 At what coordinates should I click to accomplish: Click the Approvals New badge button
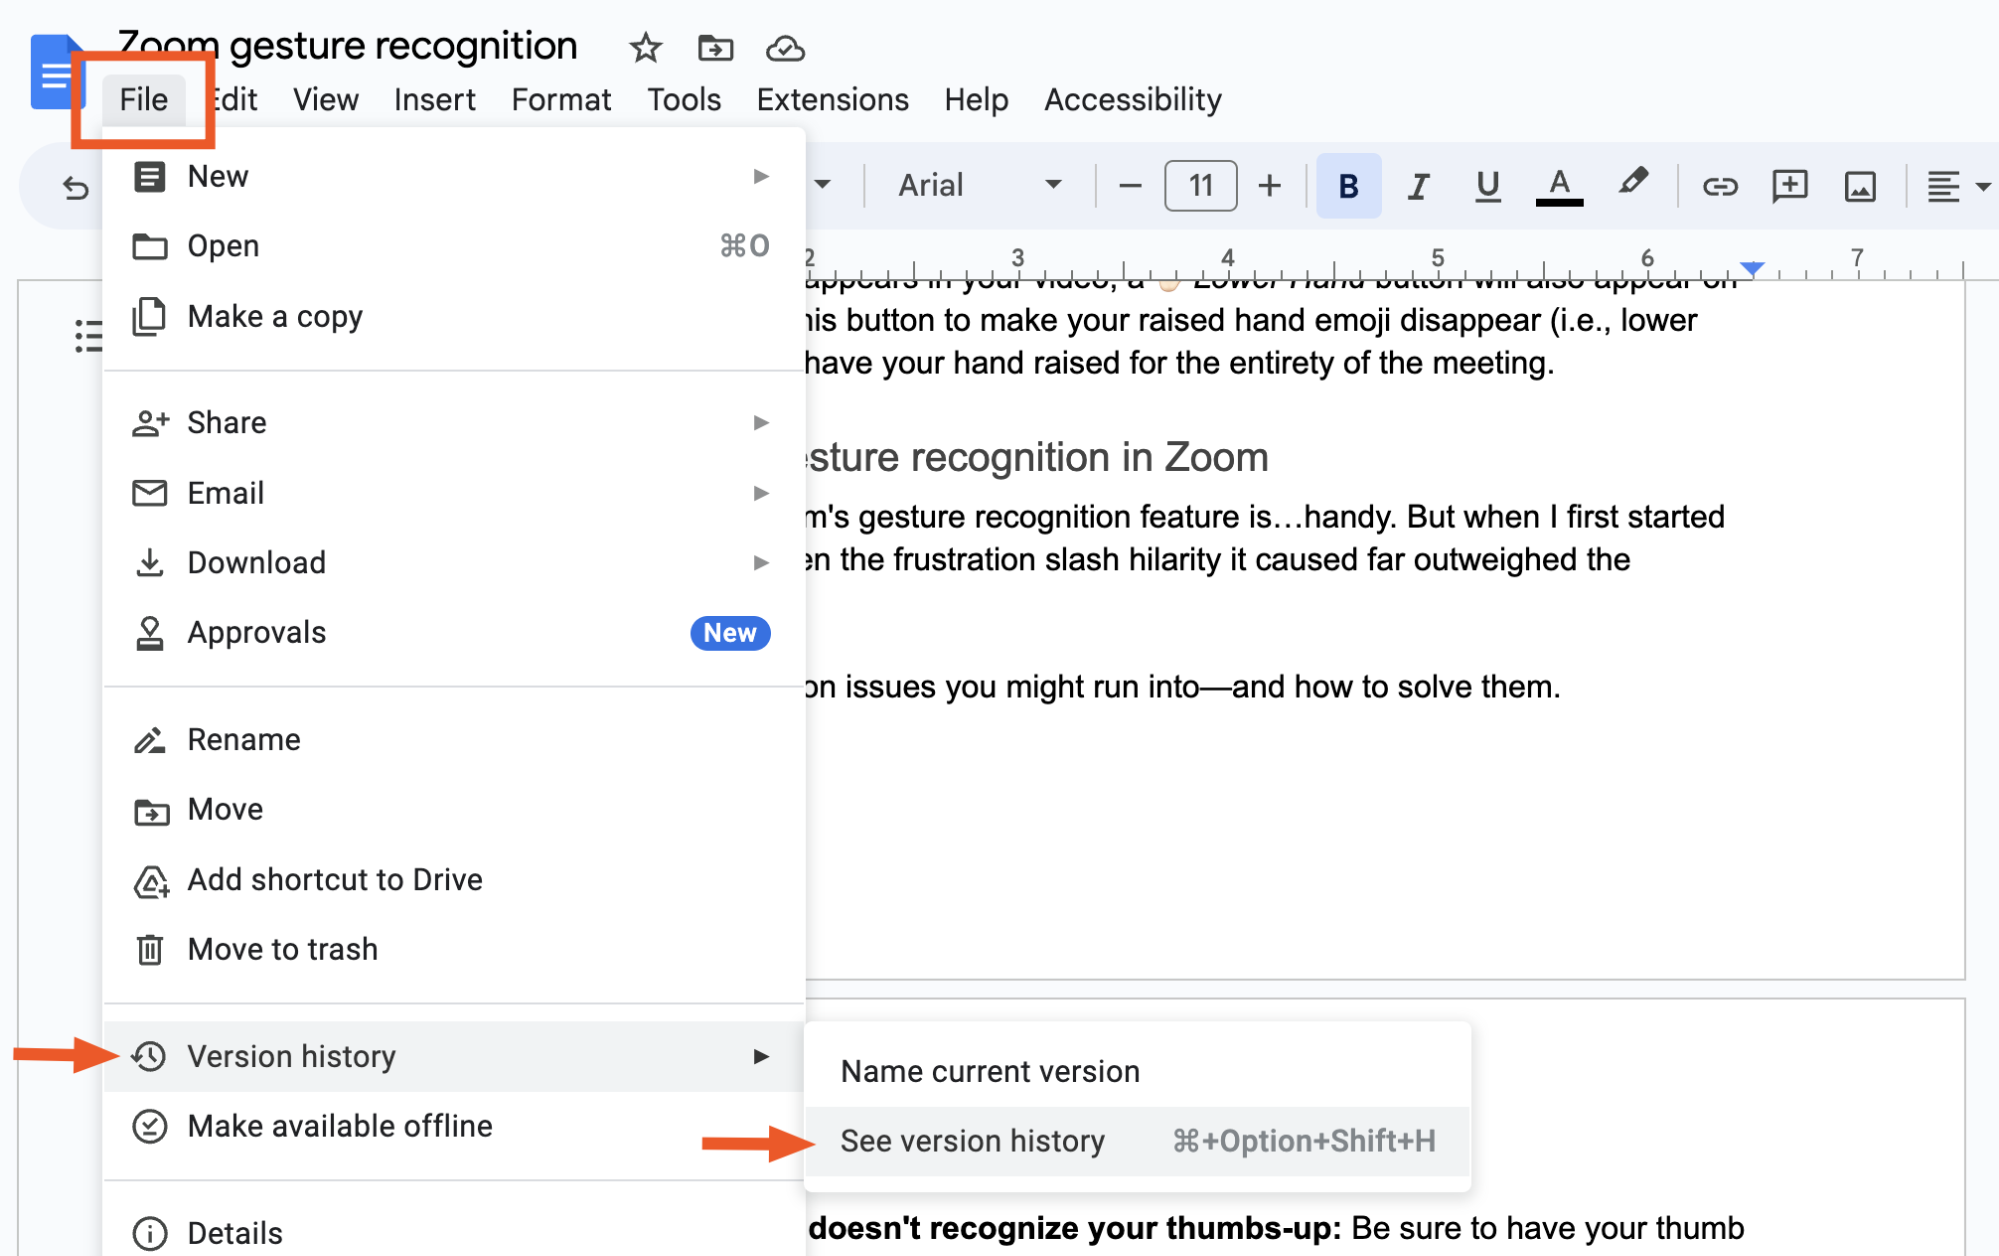point(729,632)
